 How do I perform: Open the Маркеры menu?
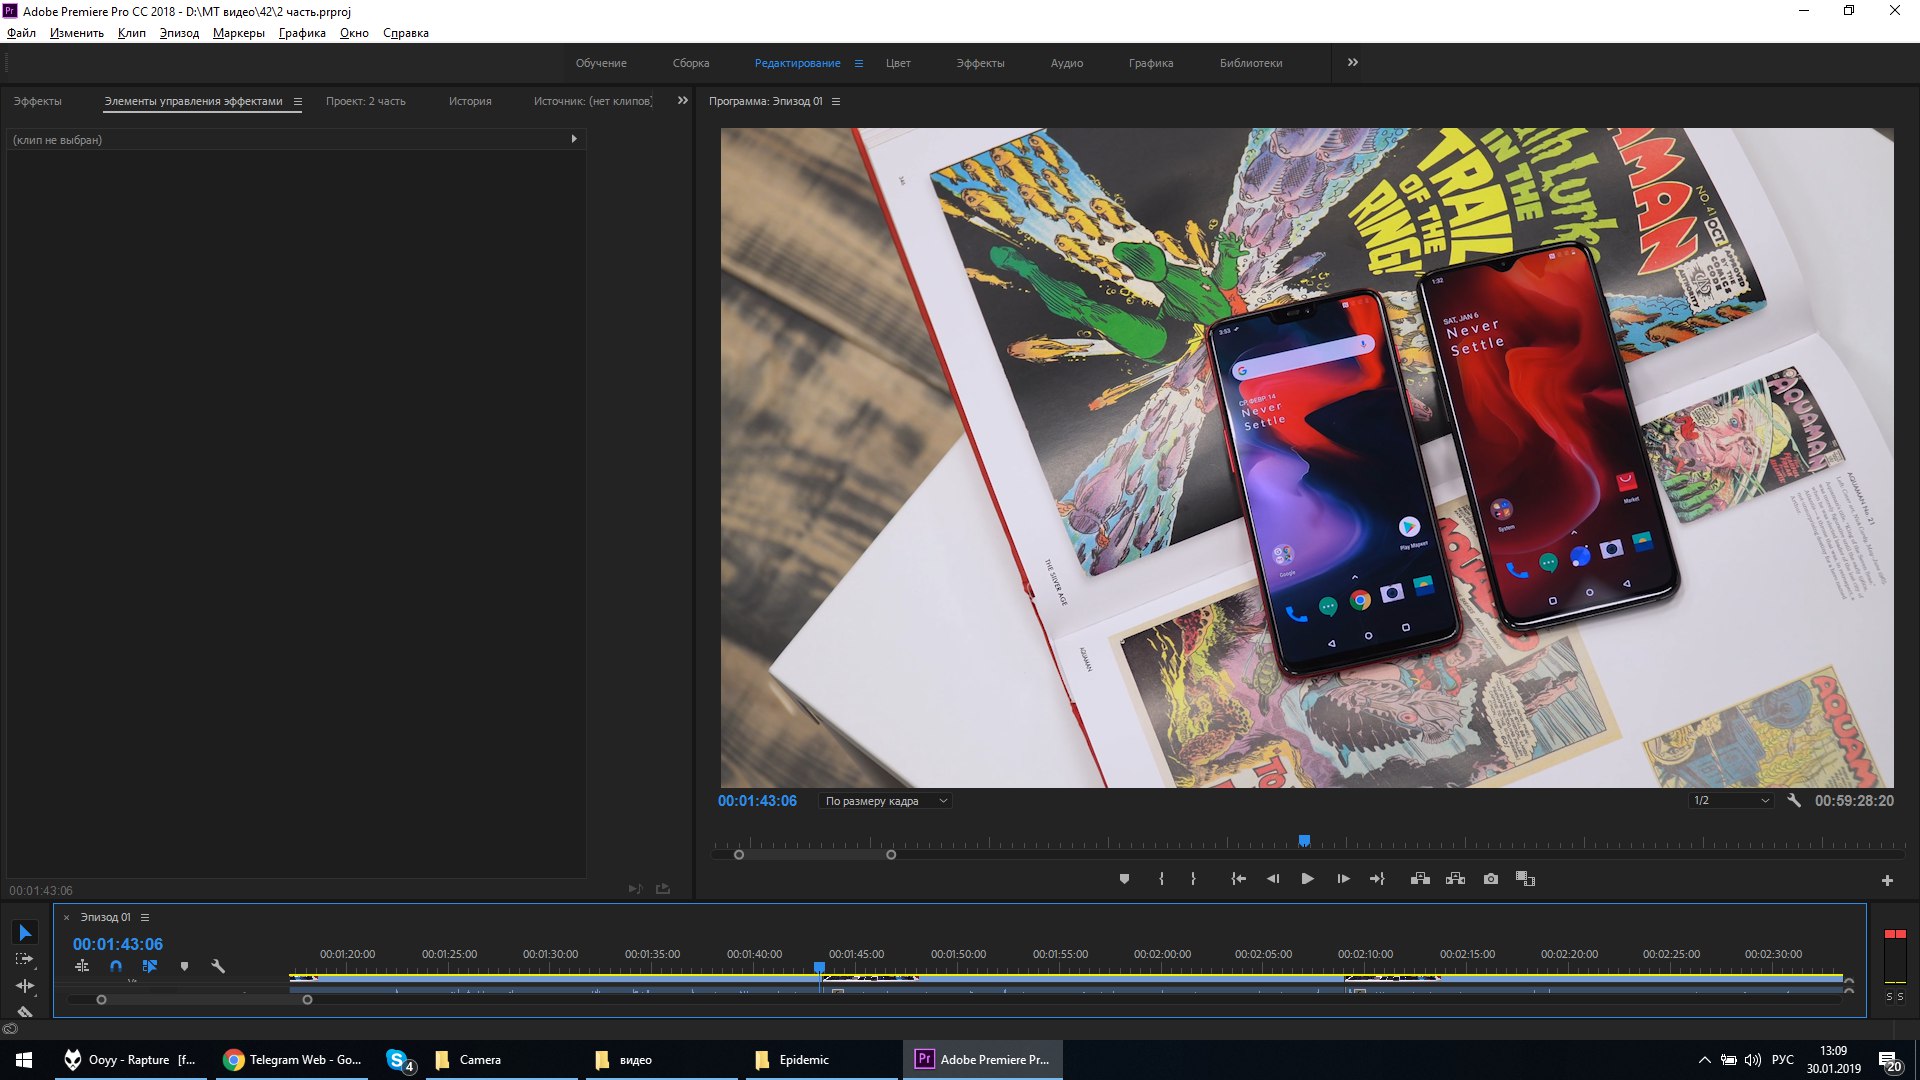pyautogui.click(x=239, y=33)
